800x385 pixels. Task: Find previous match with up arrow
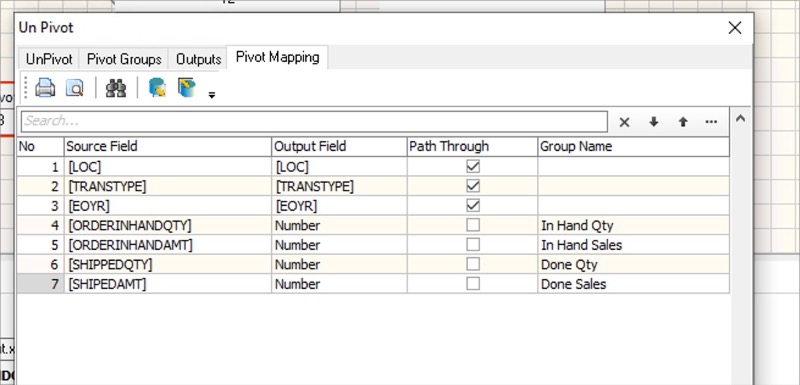(683, 122)
